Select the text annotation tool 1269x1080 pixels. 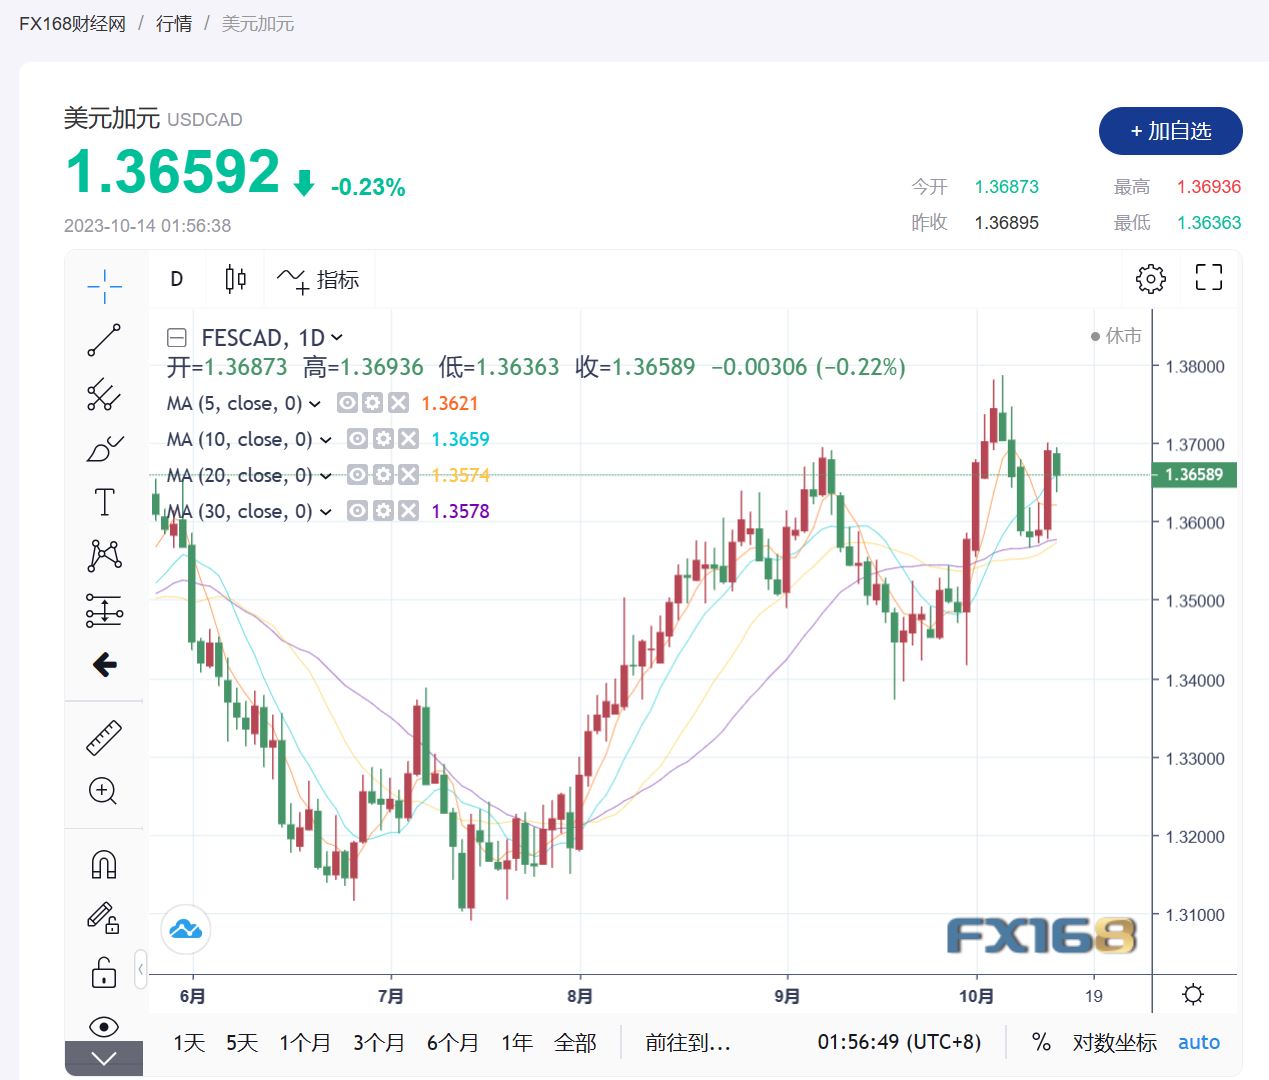[x=103, y=502]
